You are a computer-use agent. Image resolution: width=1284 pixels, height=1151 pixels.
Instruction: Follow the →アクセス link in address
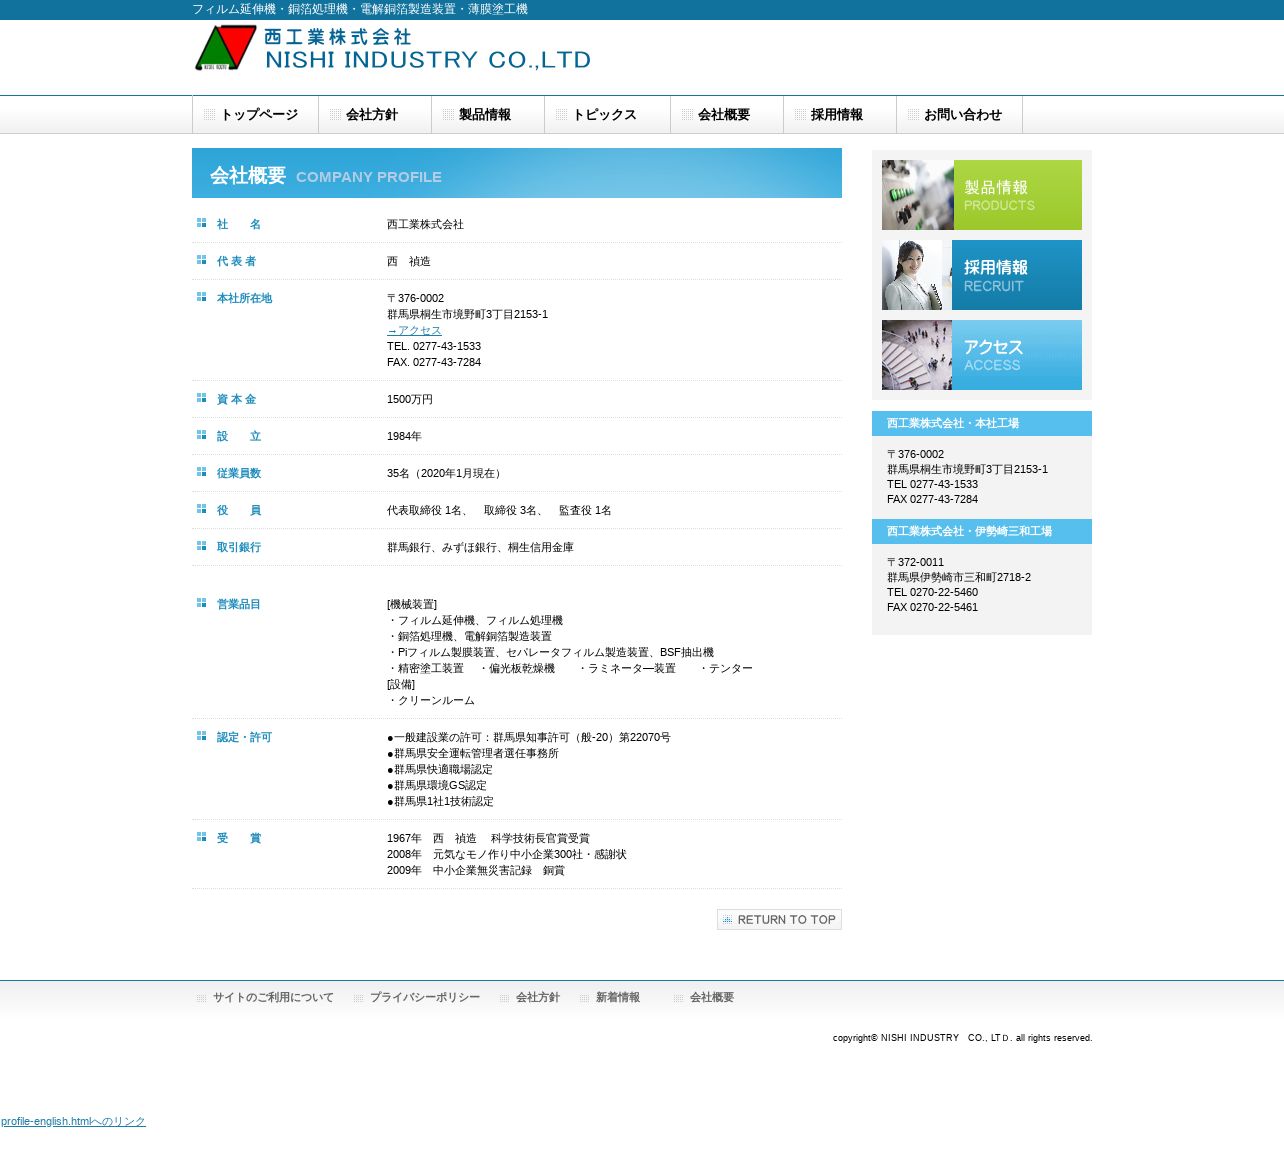(414, 330)
